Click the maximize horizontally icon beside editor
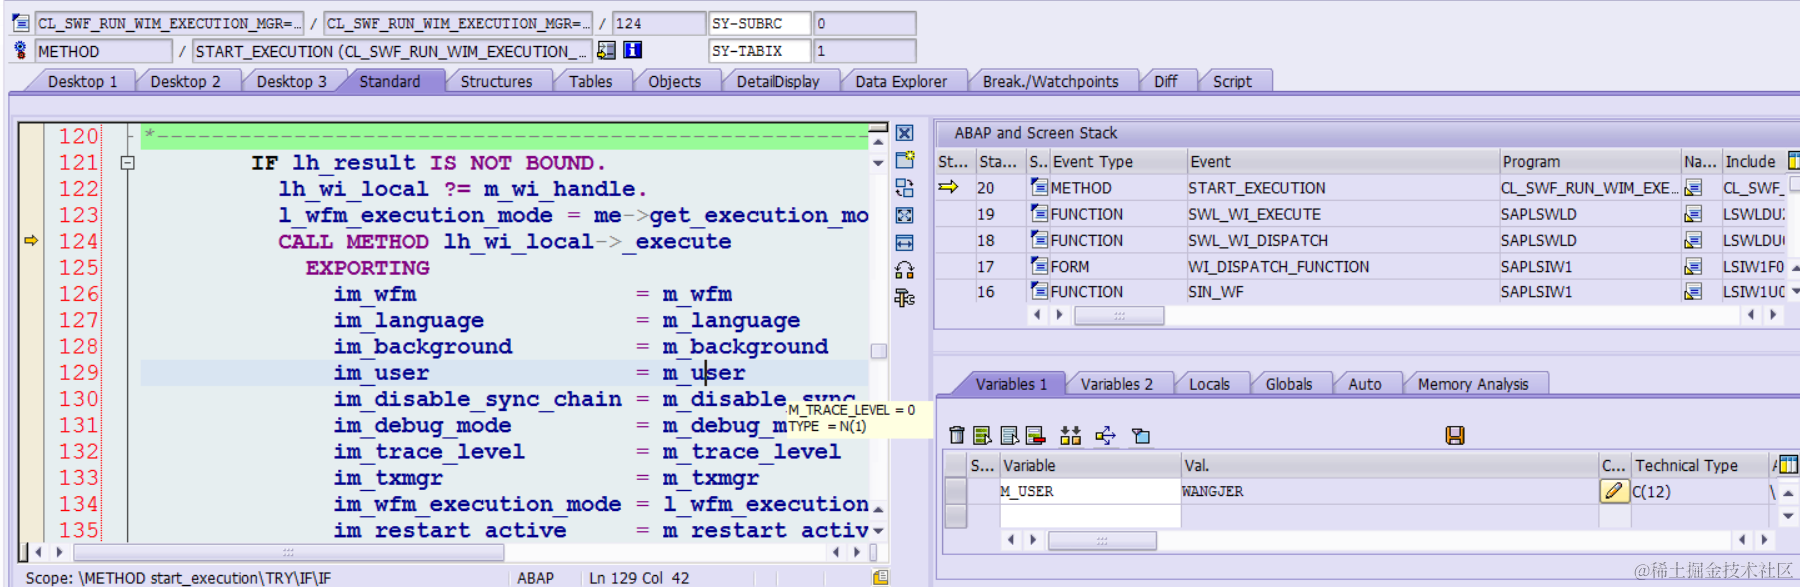Screen dimensions: 1800x587 904,243
